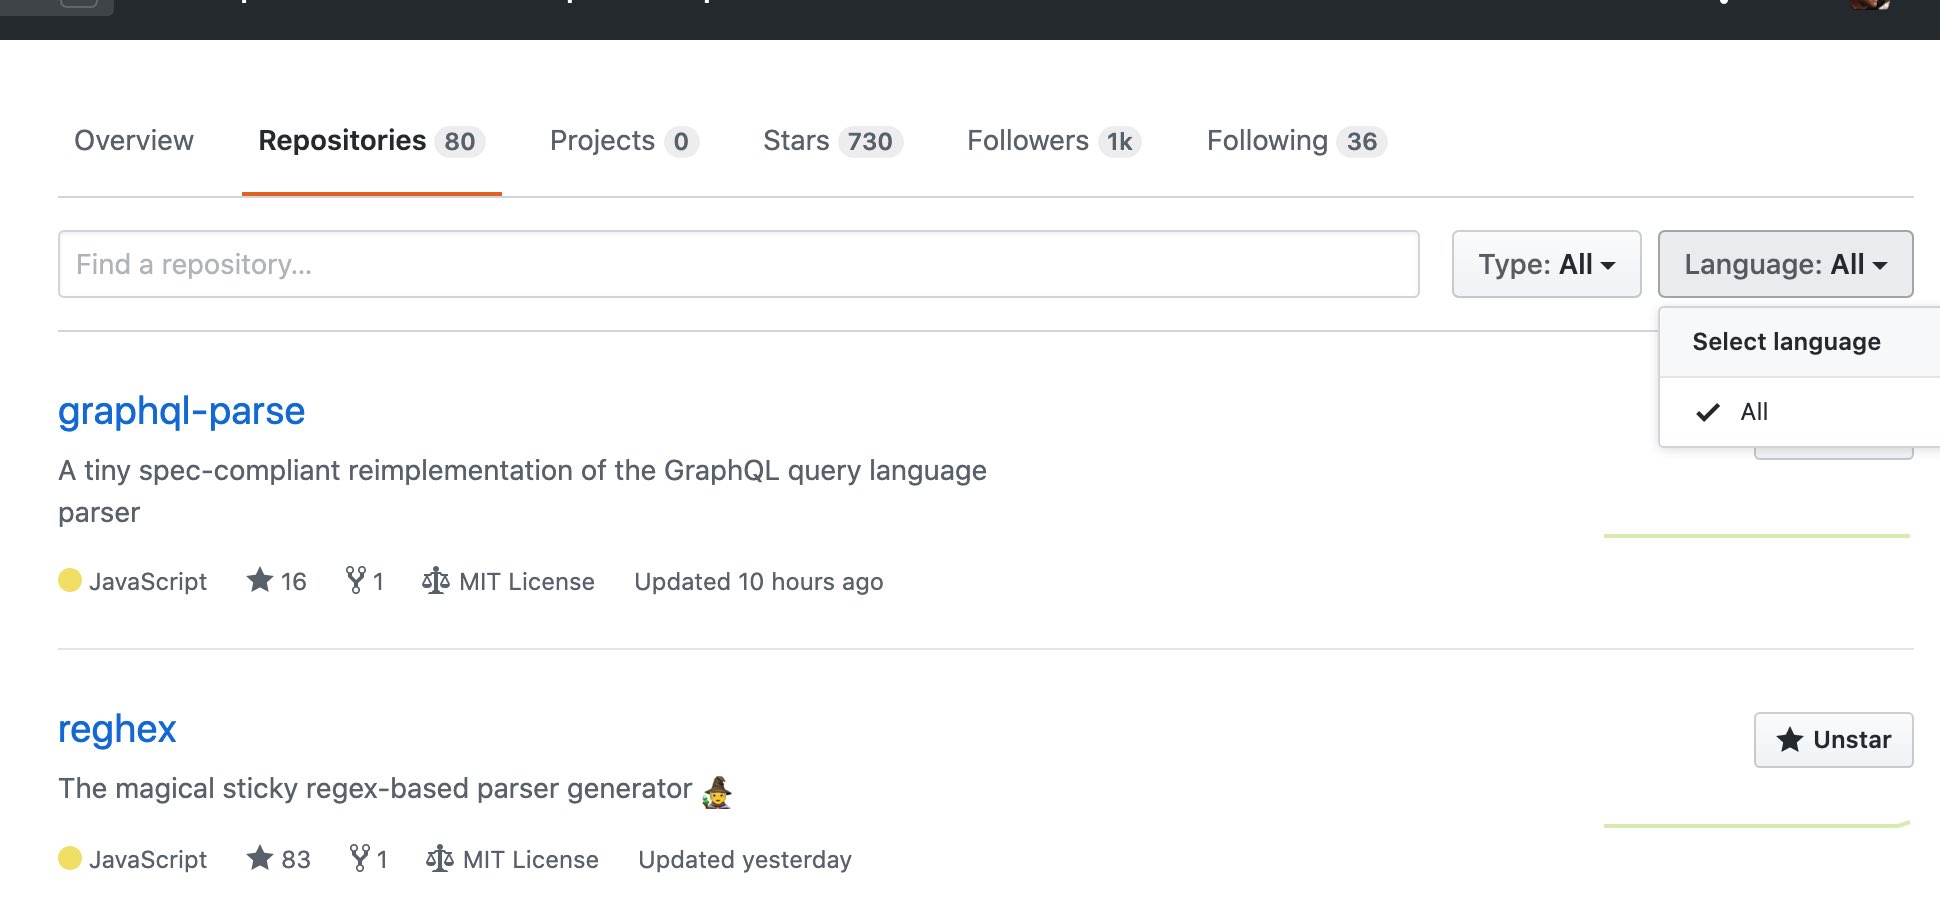Viewport: 1940px width, 924px height.
Task: Click the yellow JavaScript dot for reghex
Action: (70, 858)
